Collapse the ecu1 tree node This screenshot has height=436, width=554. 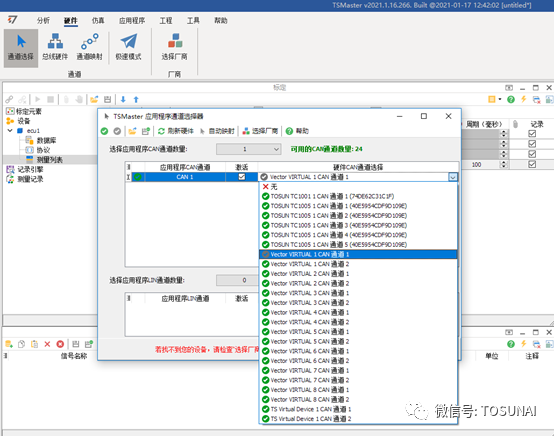pyautogui.click(x=10, y=130)
